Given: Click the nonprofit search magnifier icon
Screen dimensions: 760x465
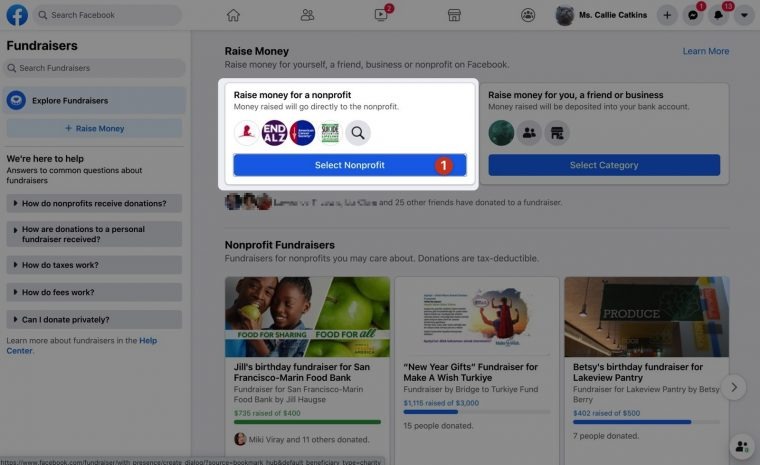Looking at the screenshot, I should tap(358, 133).
